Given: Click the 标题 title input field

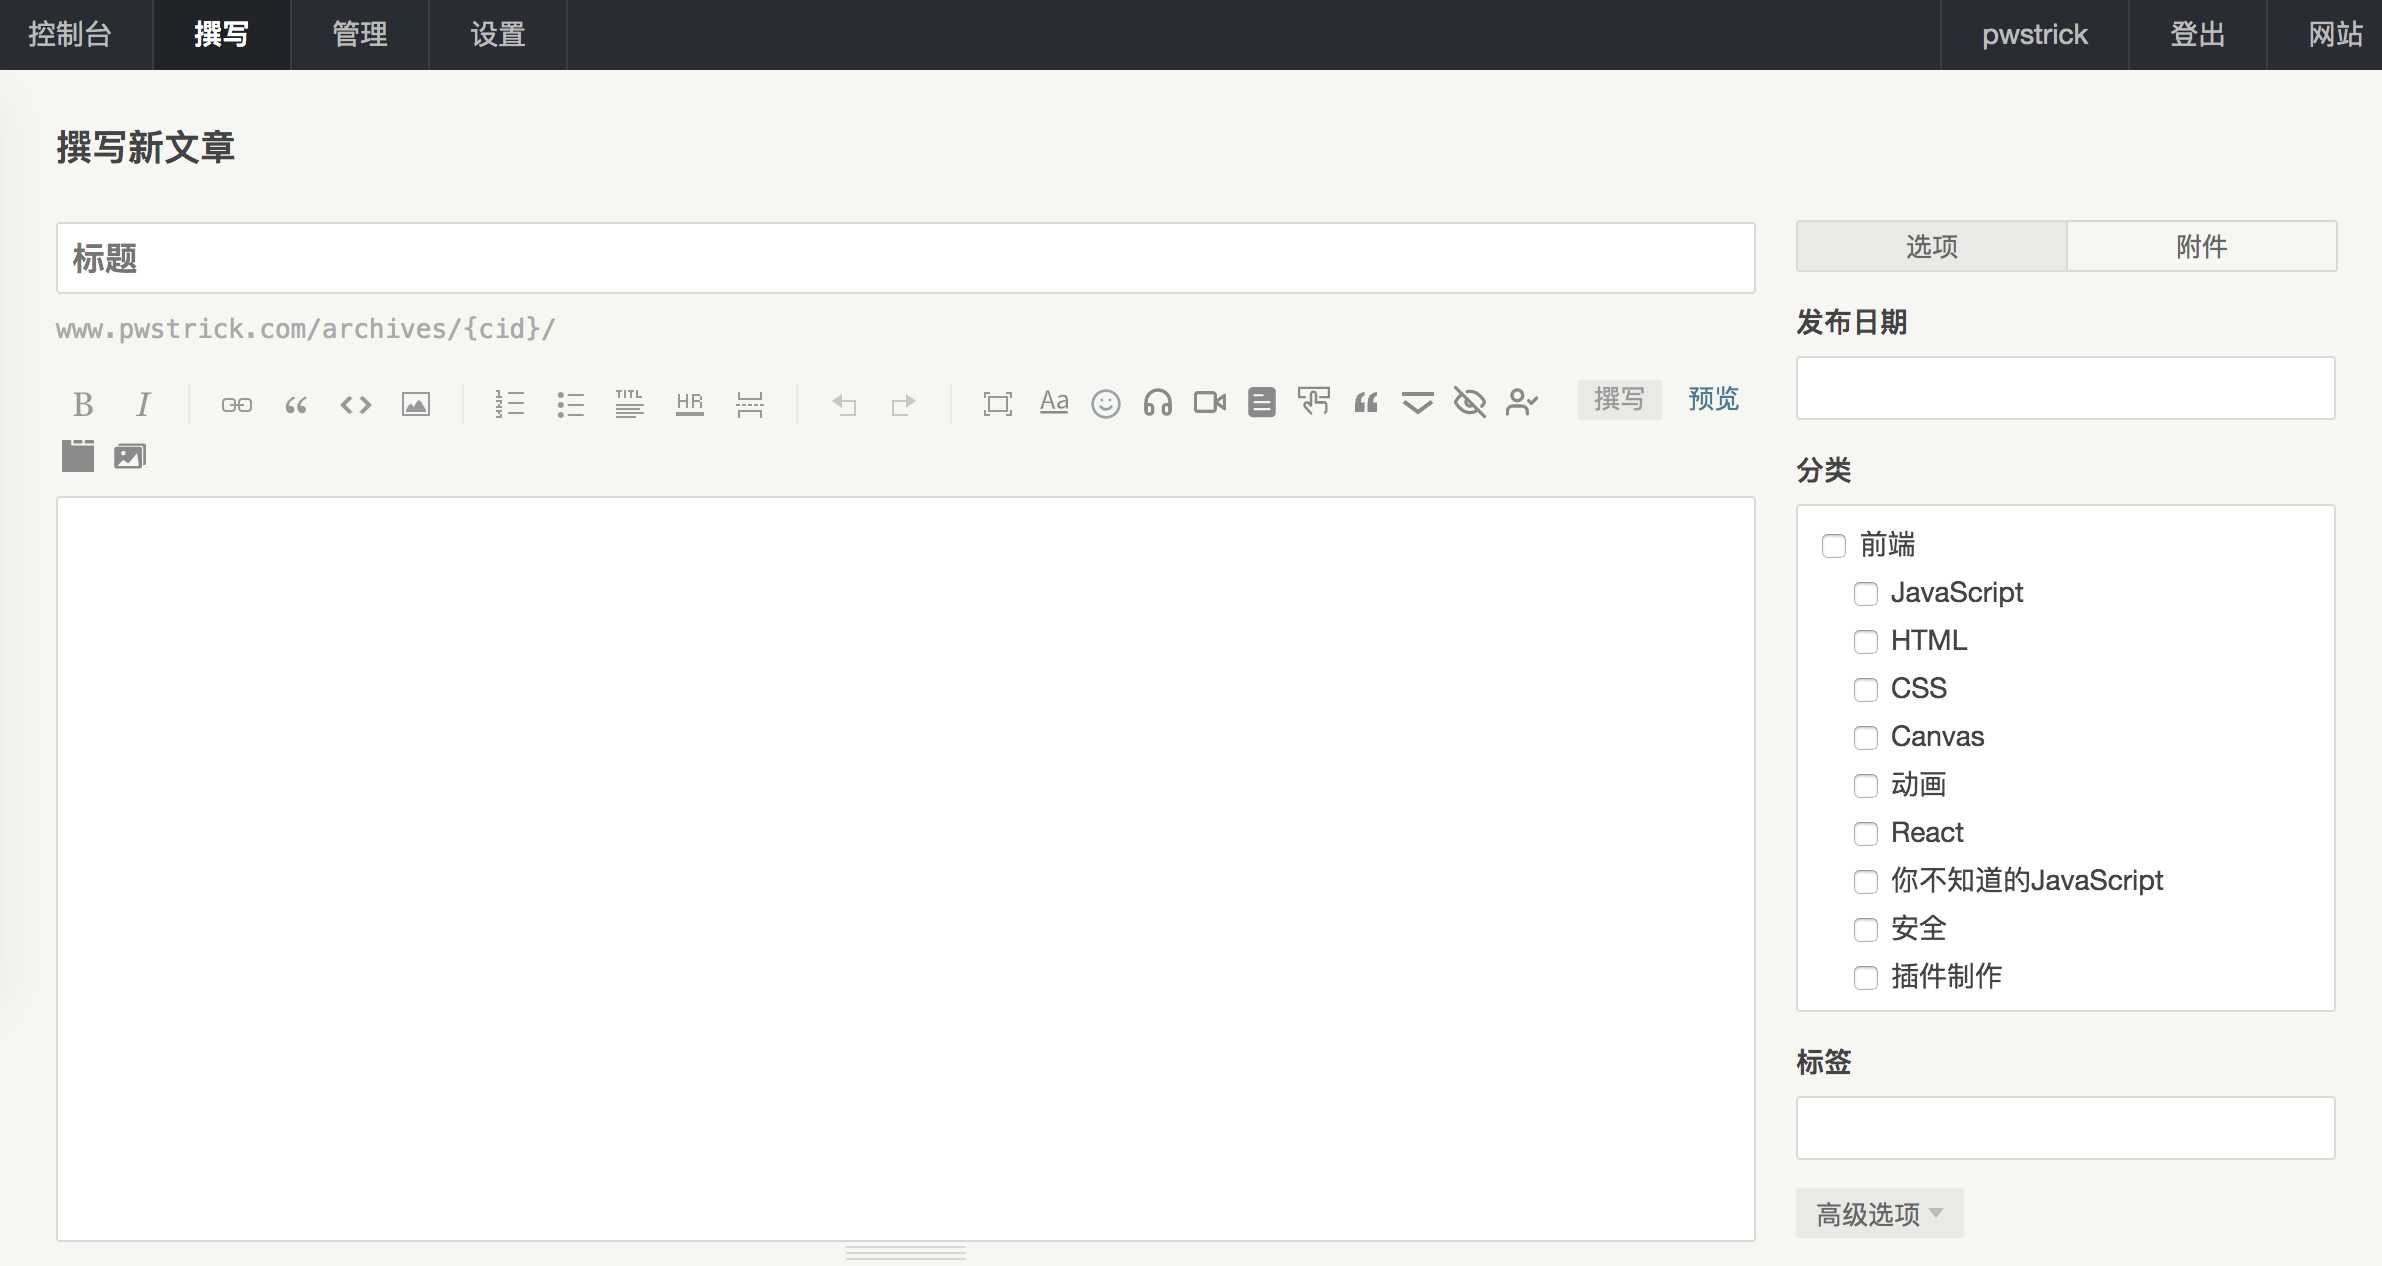Looking at the screenshot, I should click(906, 258).
